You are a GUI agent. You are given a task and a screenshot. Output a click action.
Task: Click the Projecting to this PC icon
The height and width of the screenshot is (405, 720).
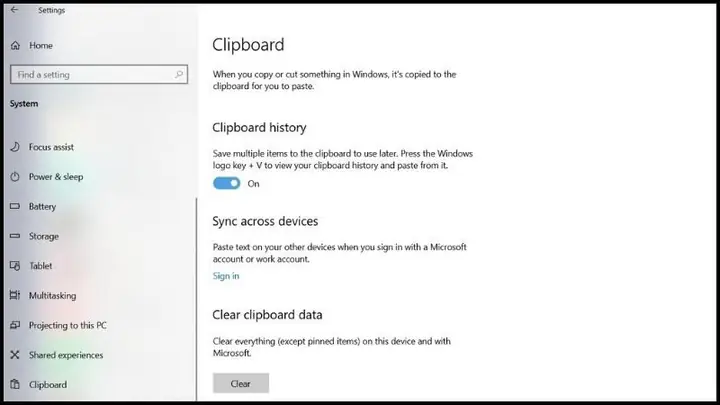click(15, 325)
